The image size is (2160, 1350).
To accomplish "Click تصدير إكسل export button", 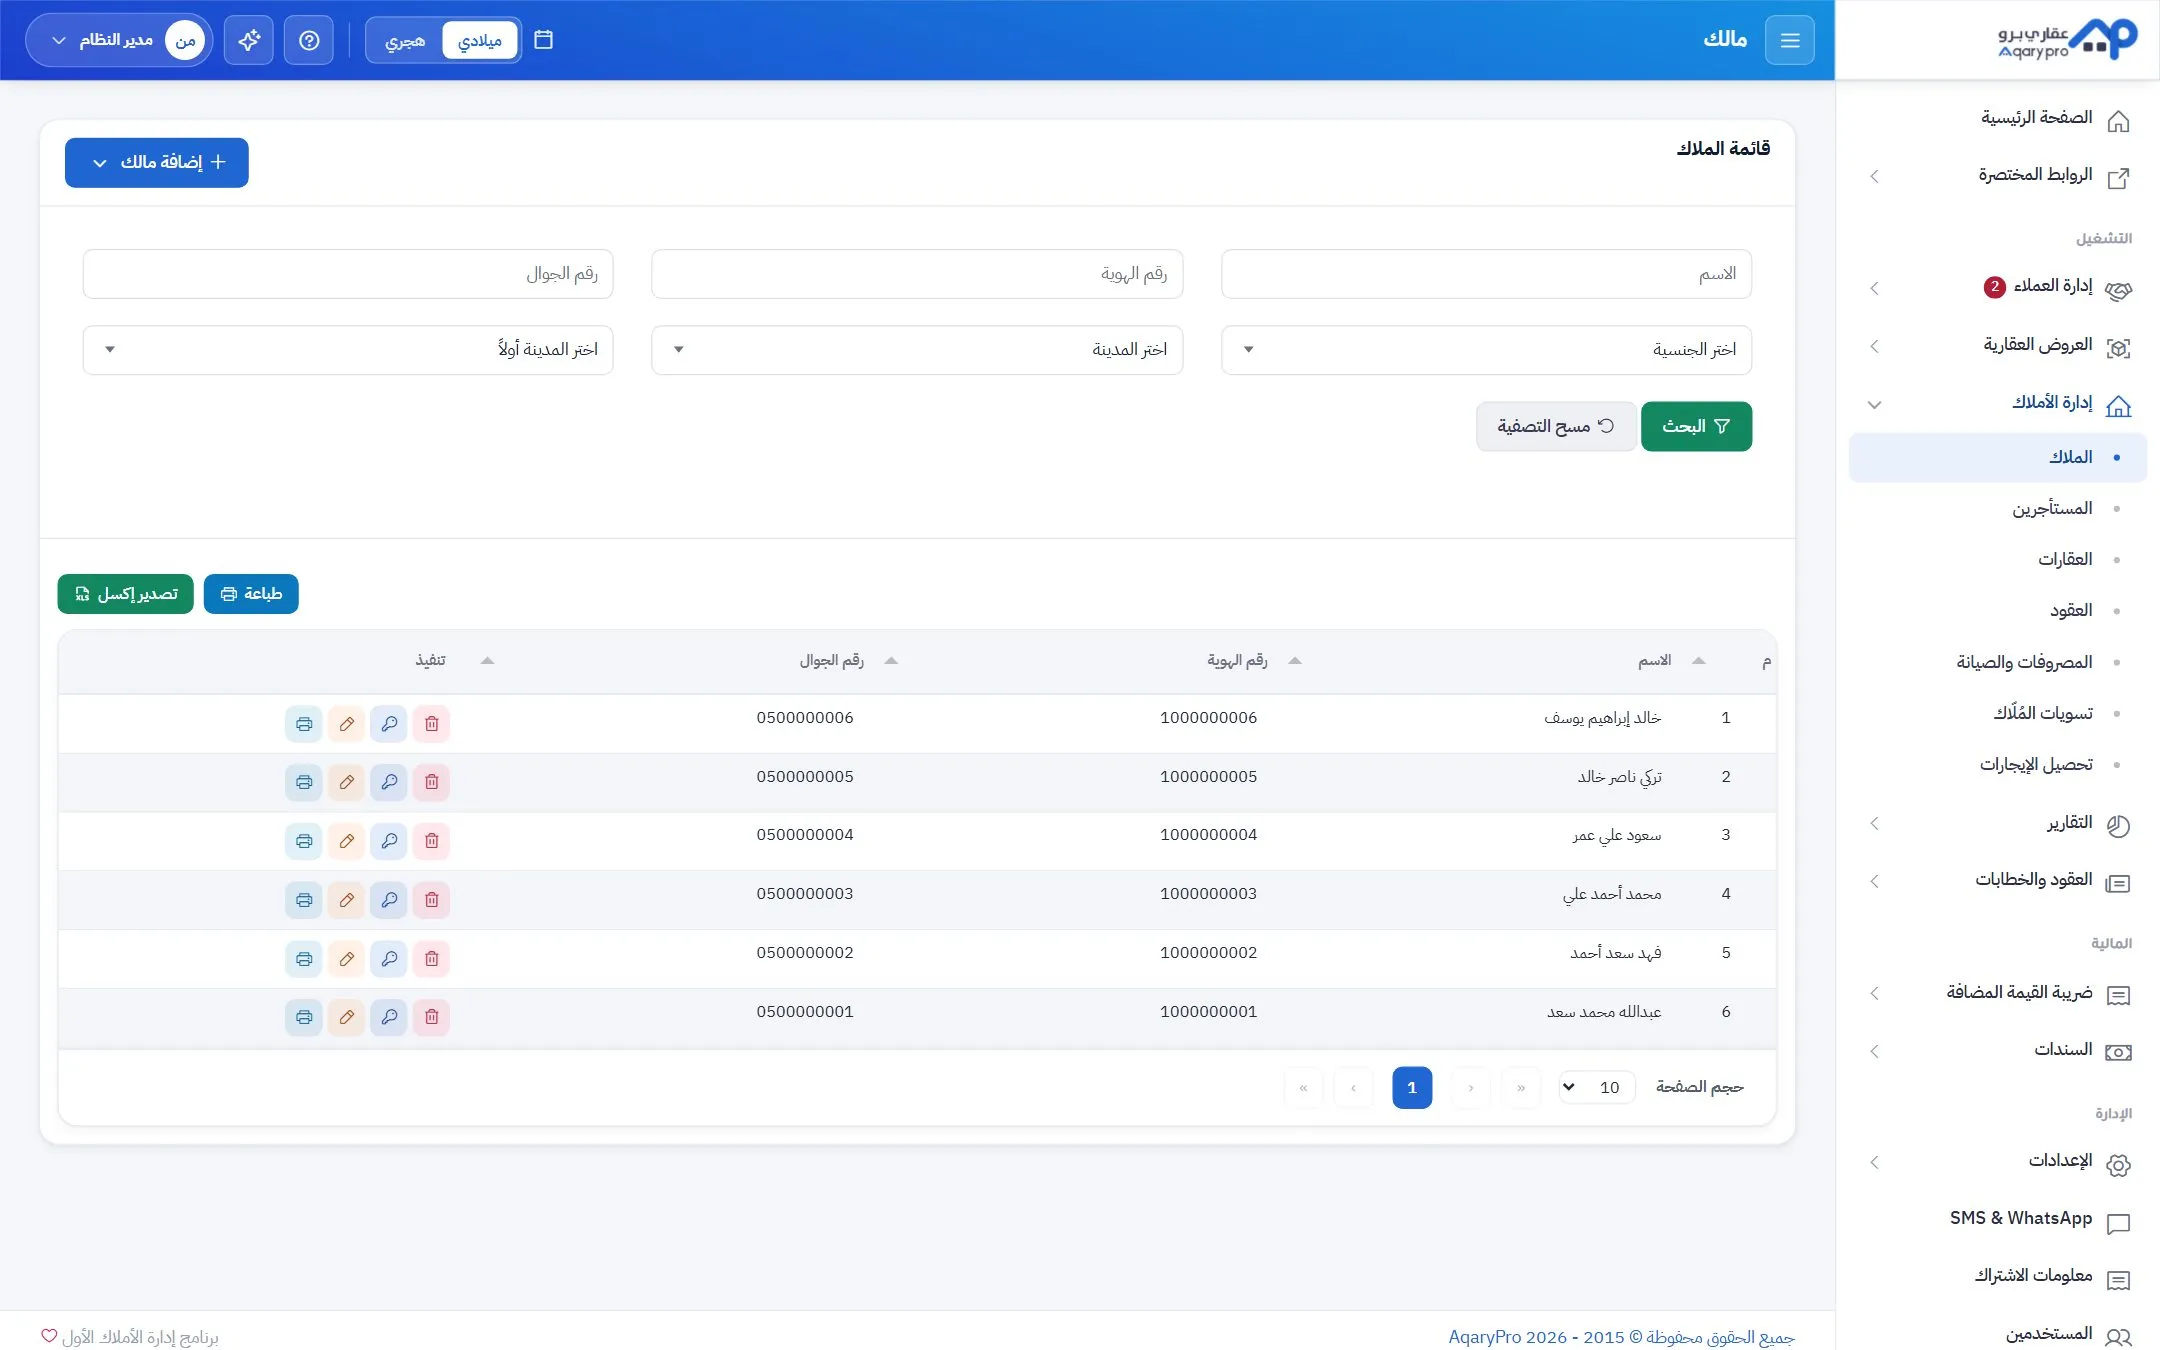I will click(x=126, y=594).
